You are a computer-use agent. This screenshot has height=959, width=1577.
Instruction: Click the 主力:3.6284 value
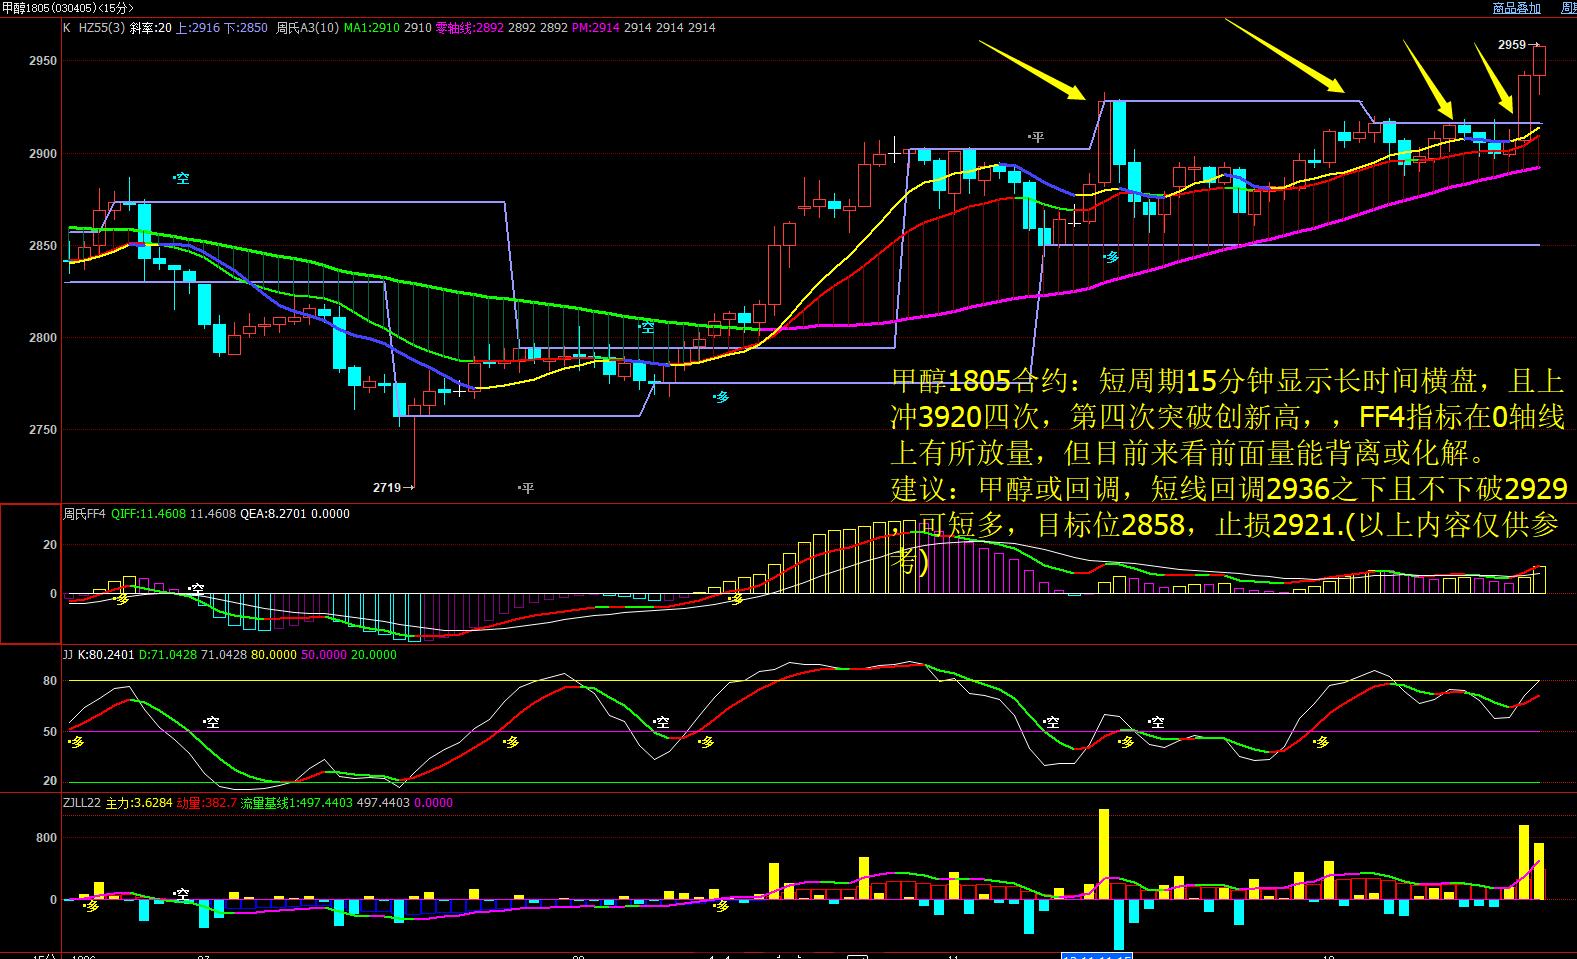click(x=139, y=803)
